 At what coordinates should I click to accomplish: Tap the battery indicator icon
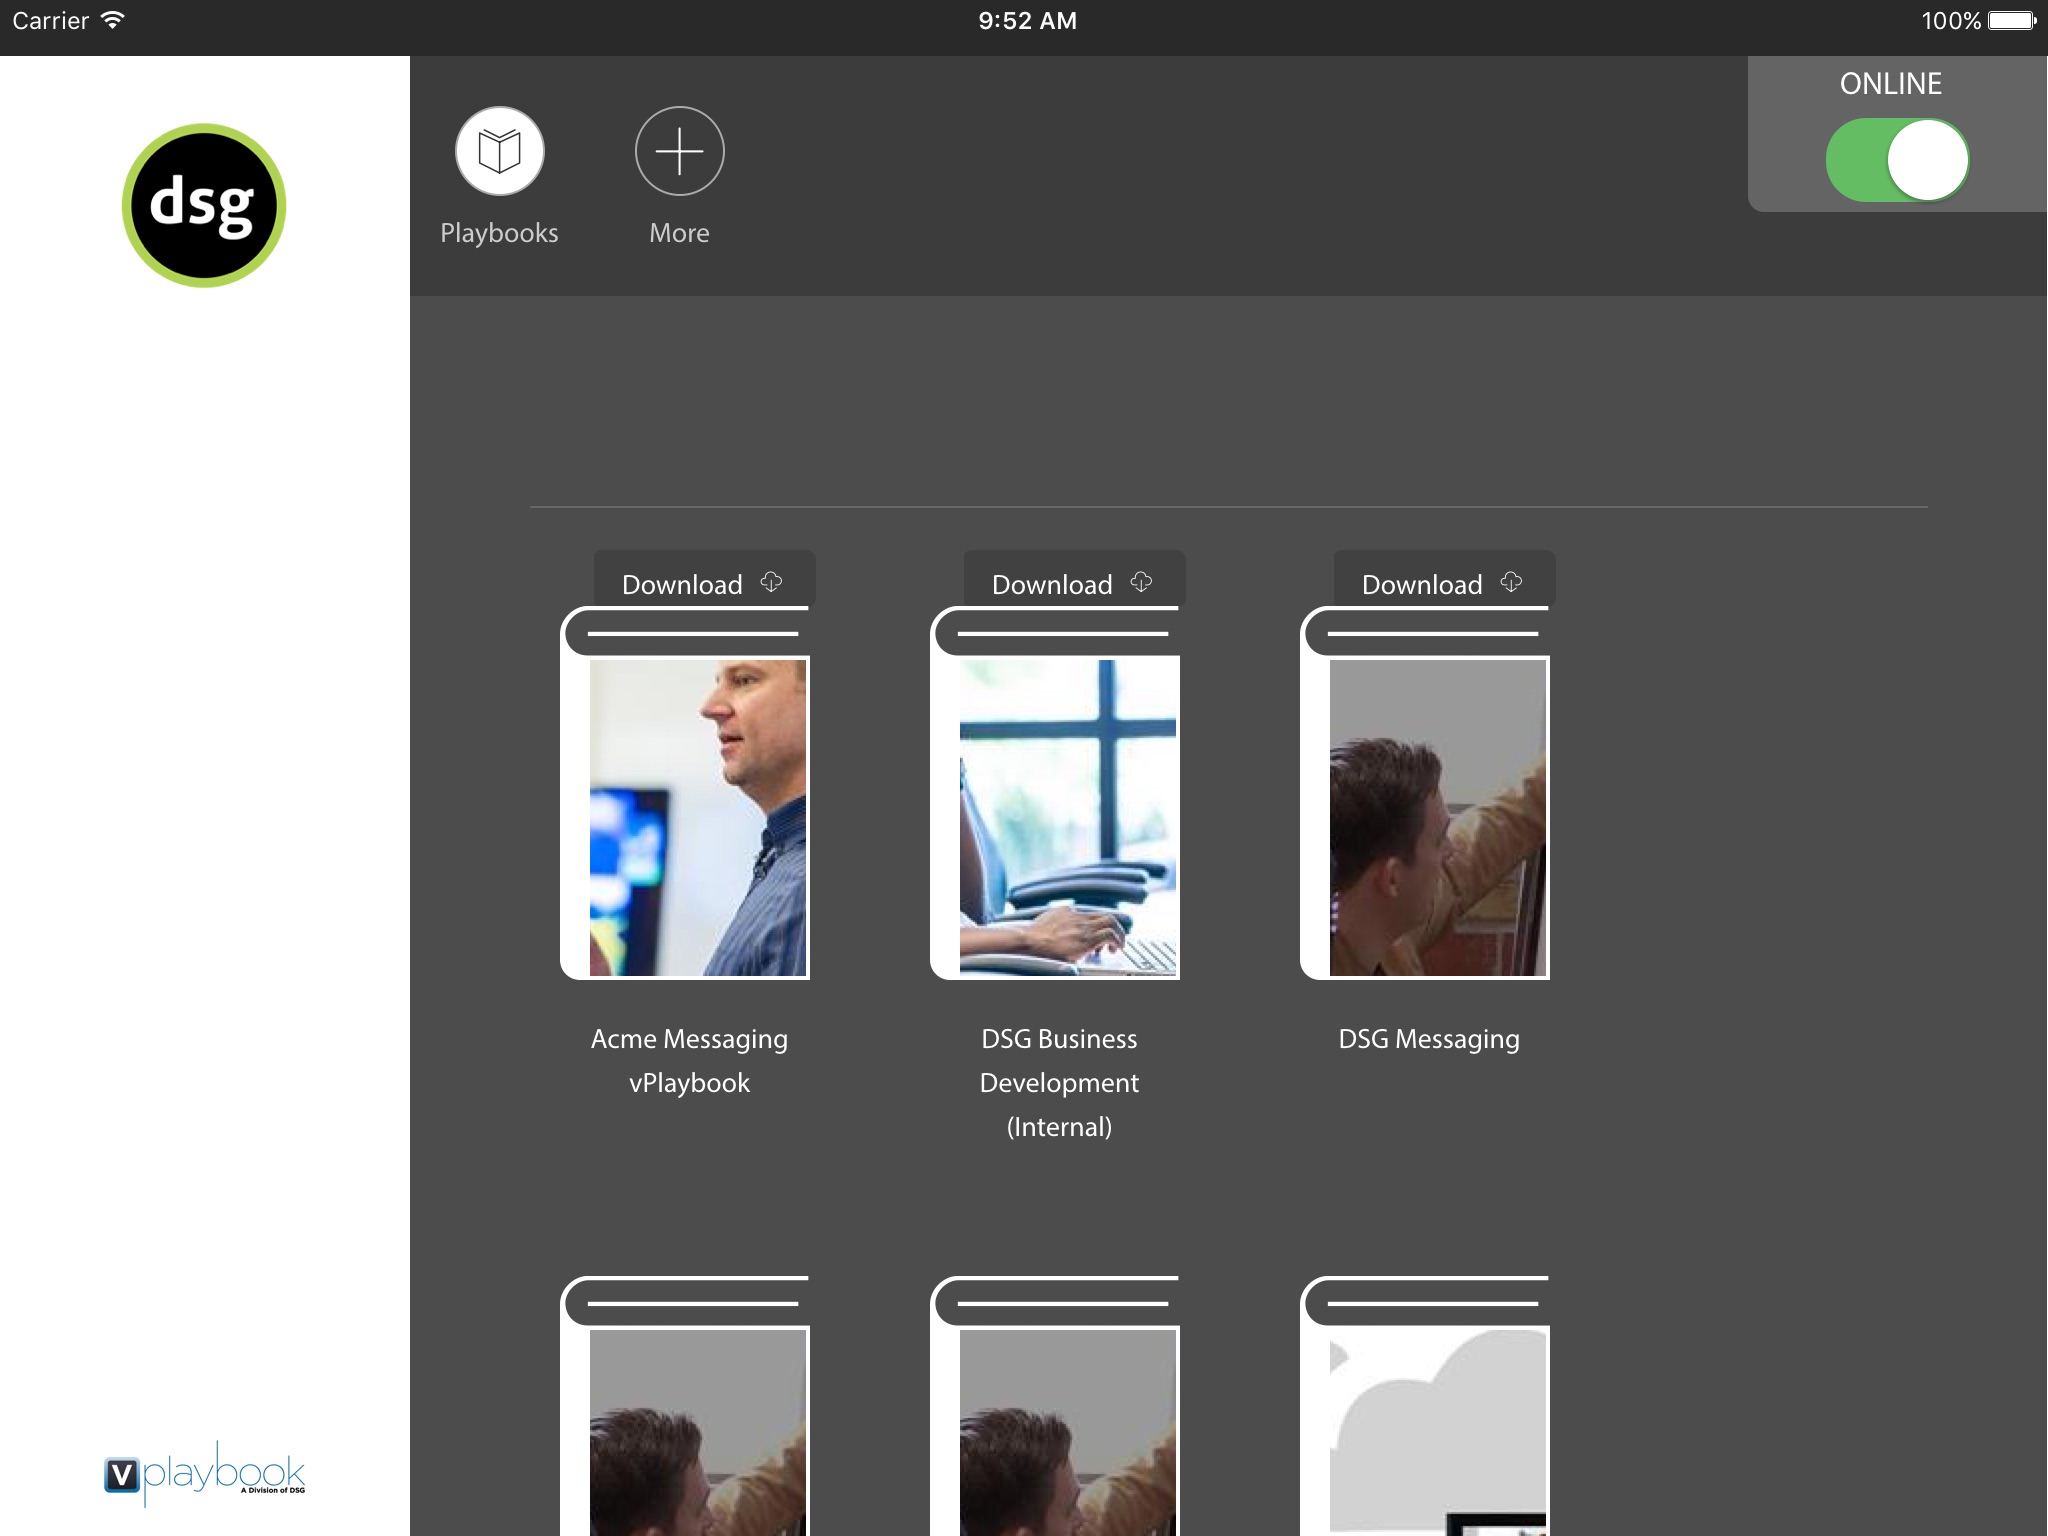pyautogui.click(x=2012, y=20)
